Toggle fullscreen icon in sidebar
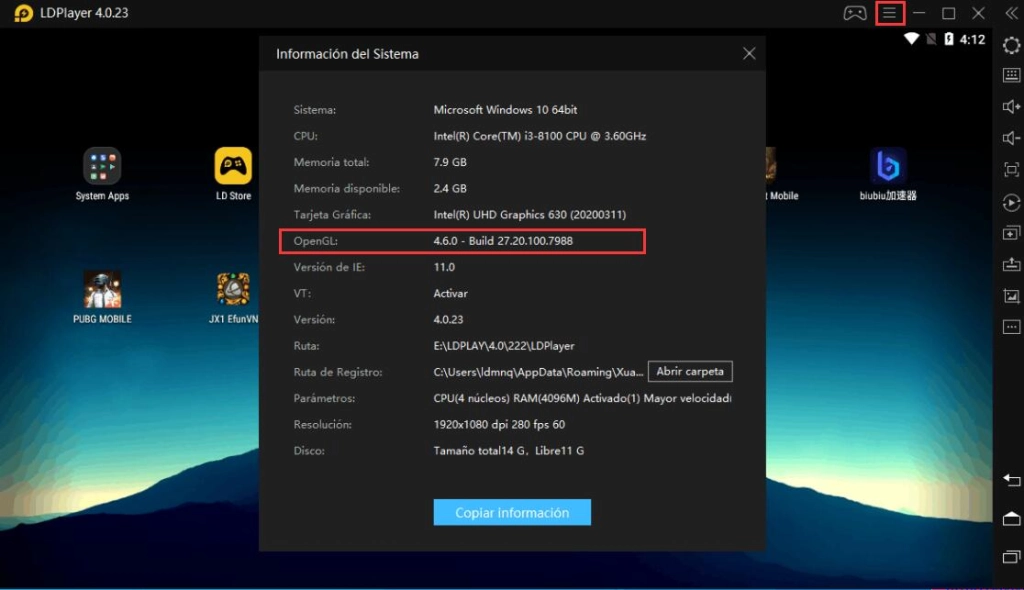1024x590 pixels. [x=1011, y=170]
